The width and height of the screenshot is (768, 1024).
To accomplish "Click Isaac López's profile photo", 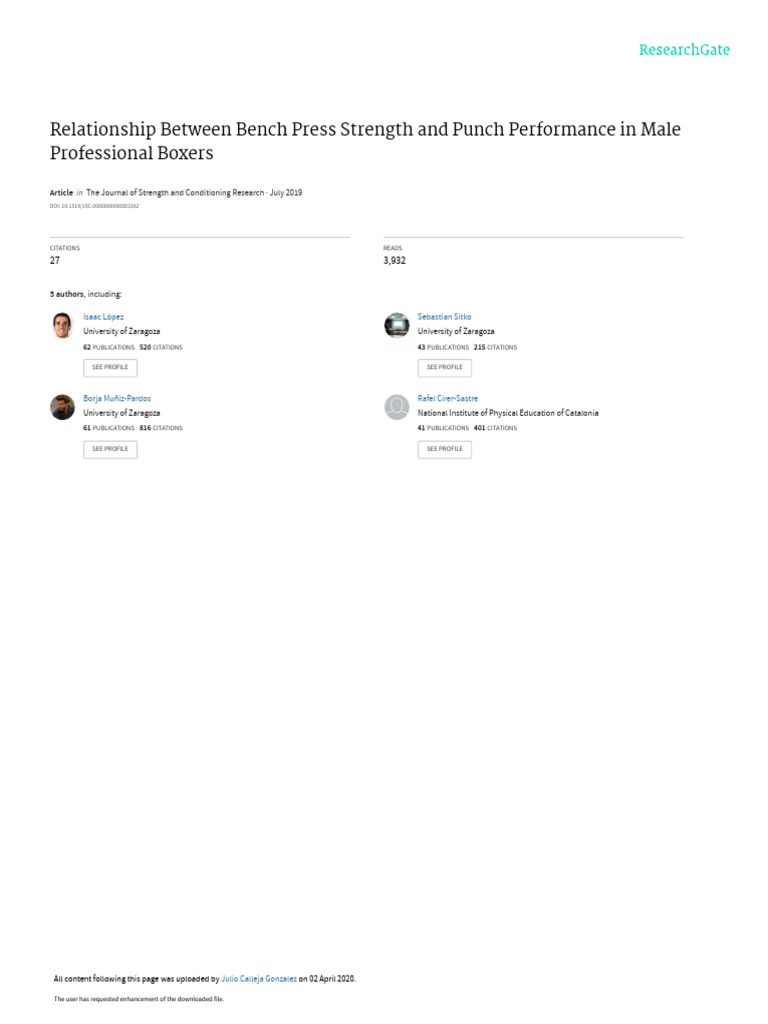I will pos(62,325).
